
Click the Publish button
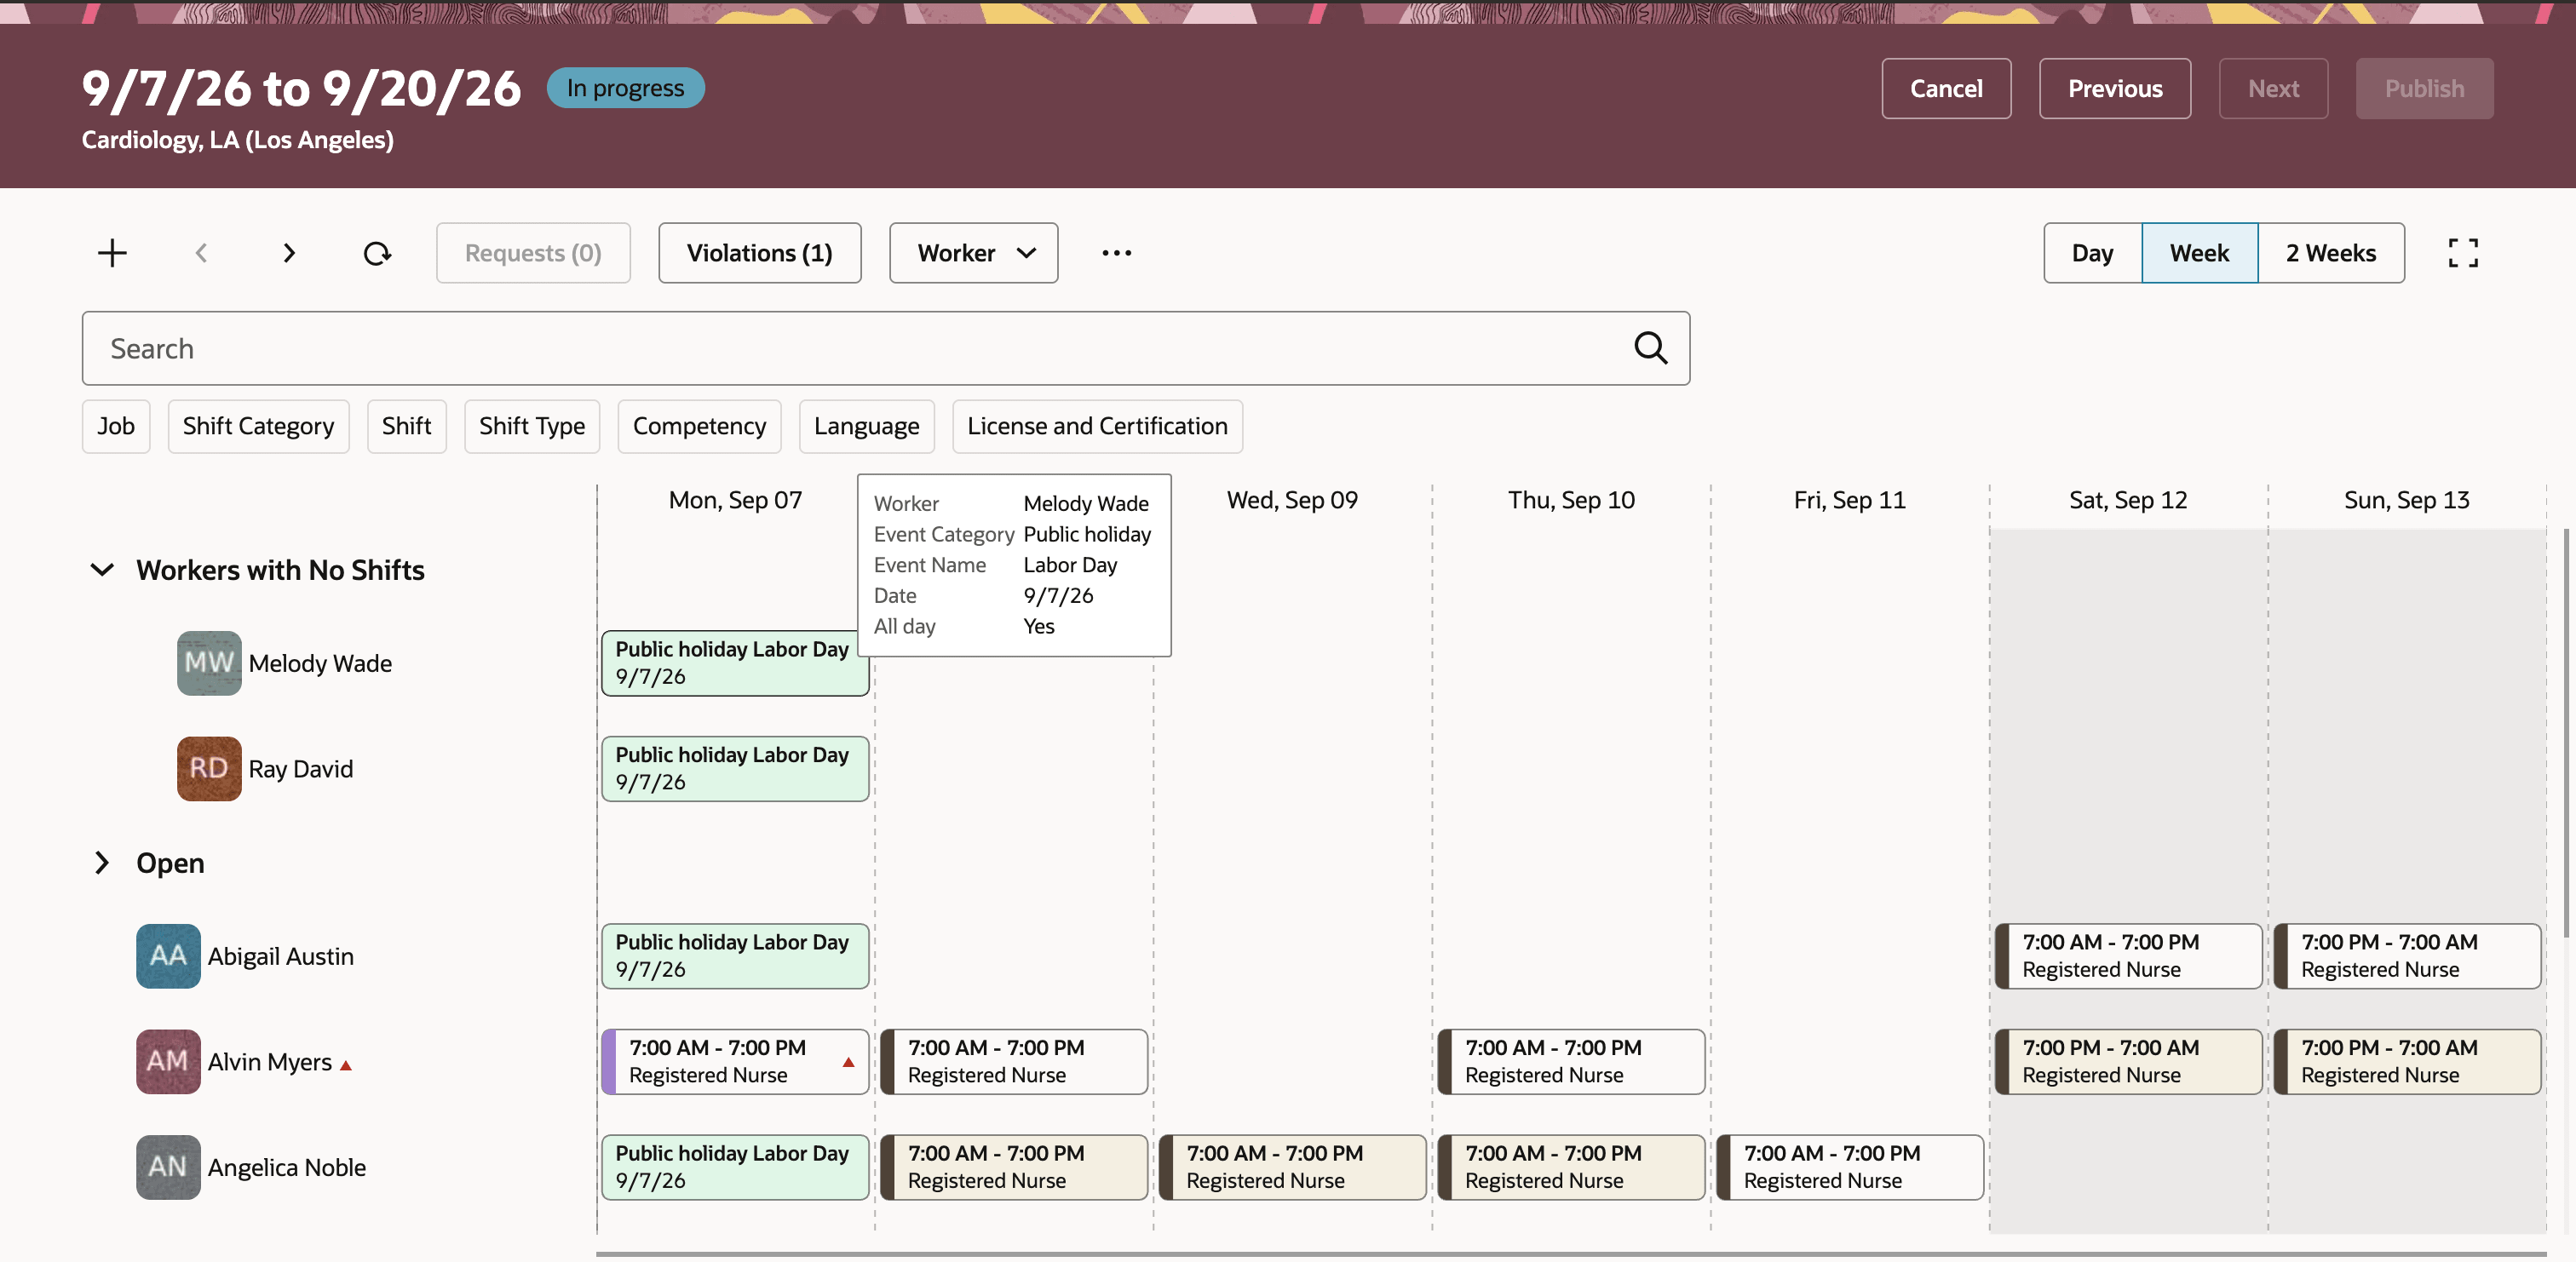pos(2424,89)
